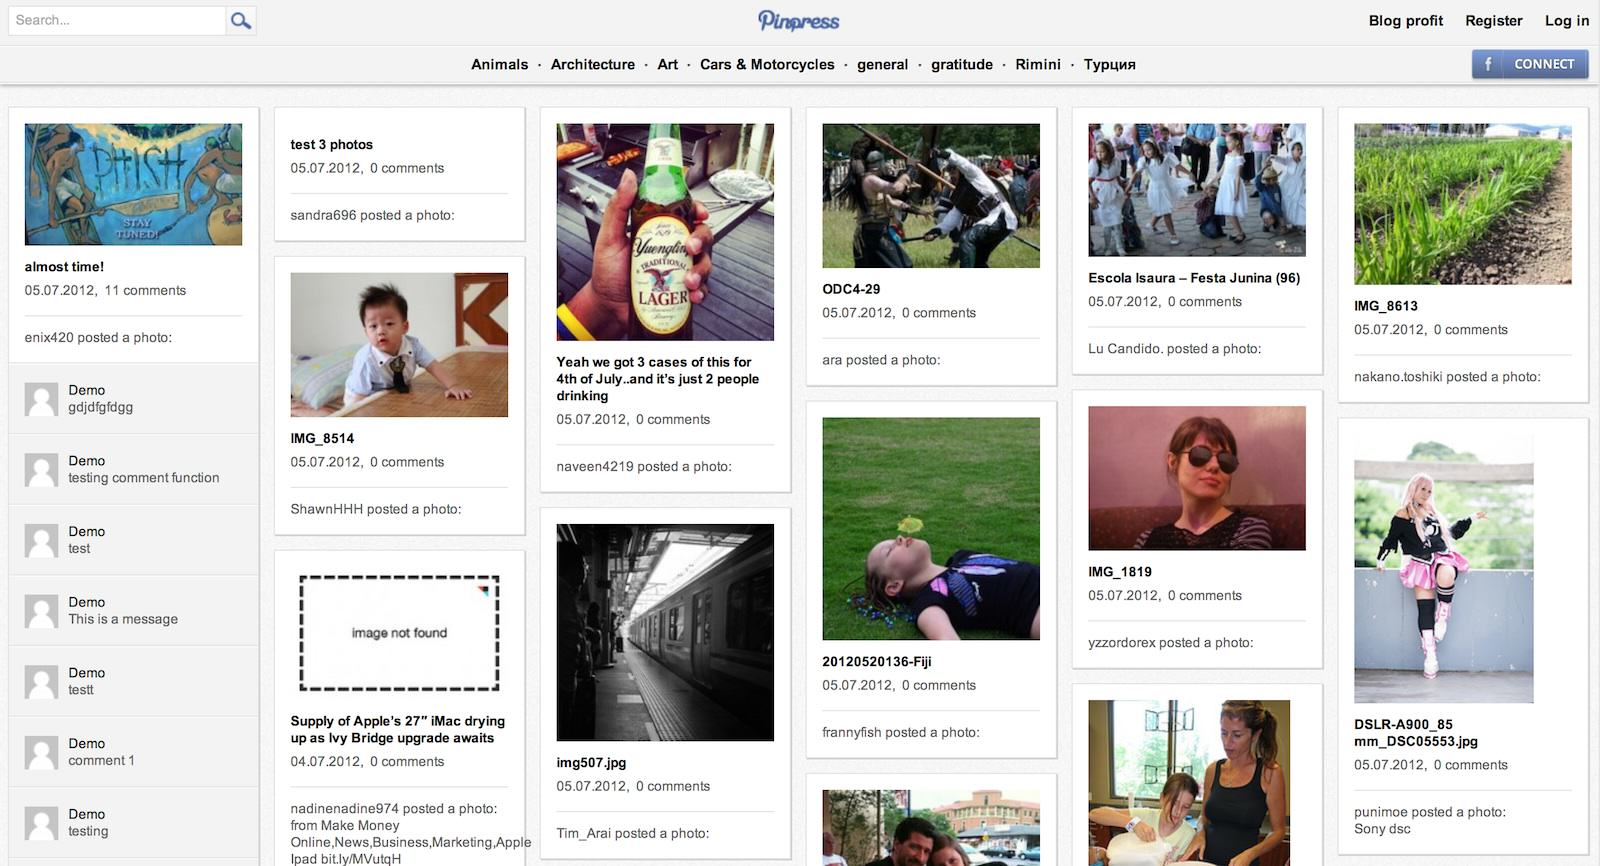Click avatar icon beside 'This is a message'
1600x866 pixels.
pyautogui.click(x=41, y=611)
